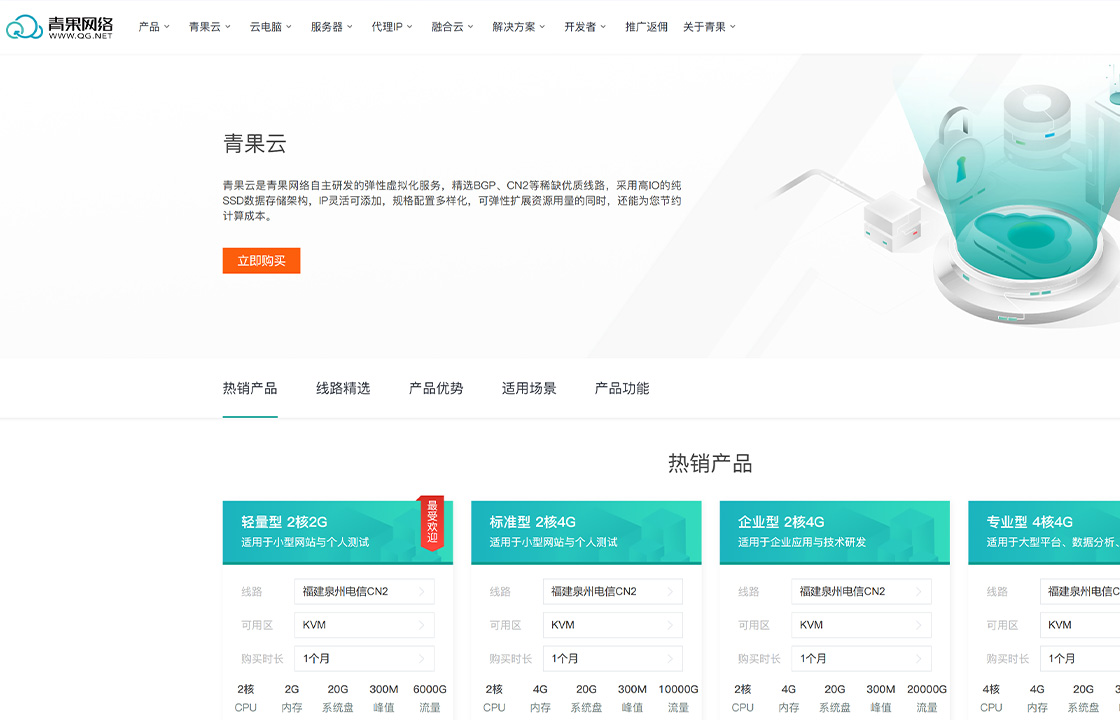Open the 产品功能 tab

pos(621,389)
